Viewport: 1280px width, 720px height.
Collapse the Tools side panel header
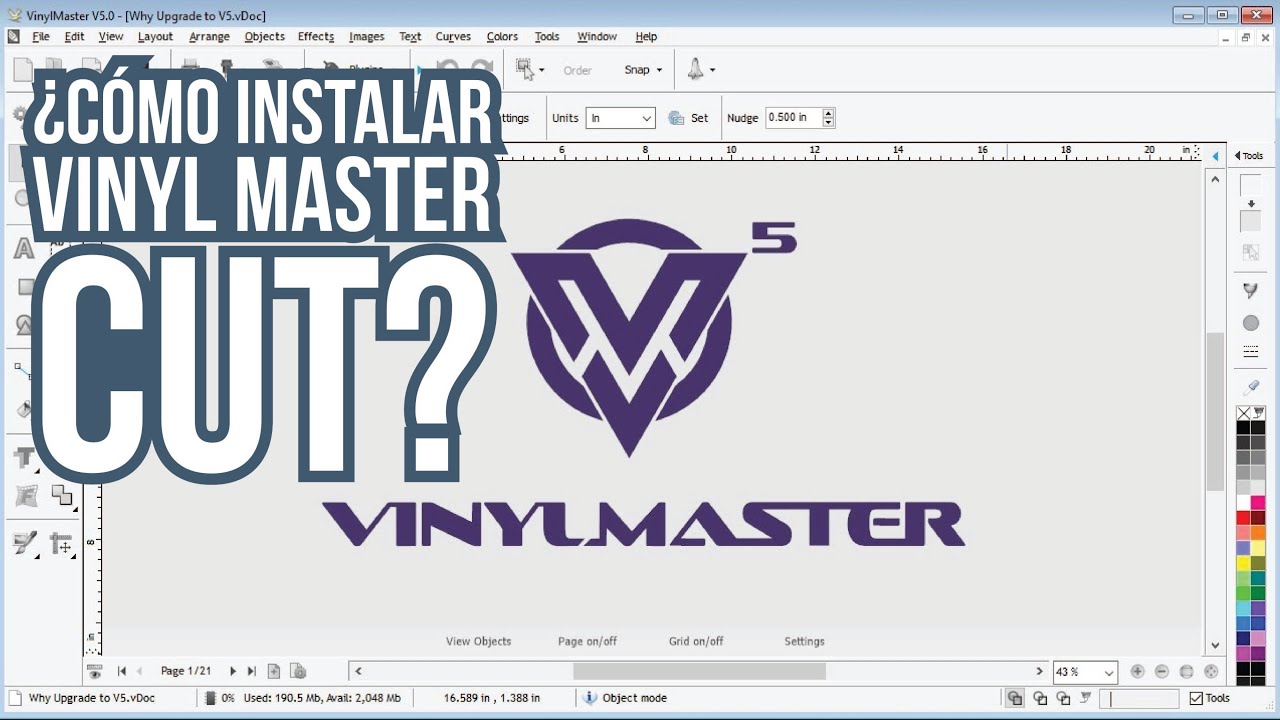coord(1249,156)
